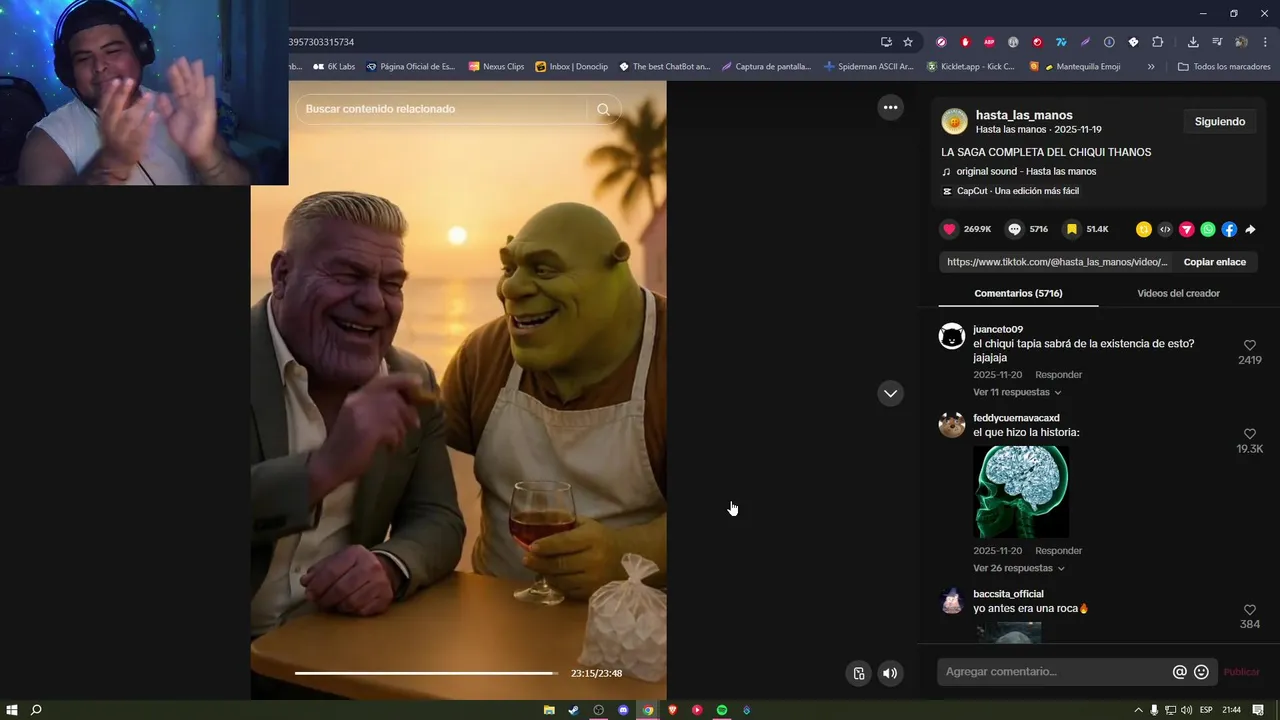
Task: Like feddycuernavacaxd's comment
Action: [x=1249, y=434]
